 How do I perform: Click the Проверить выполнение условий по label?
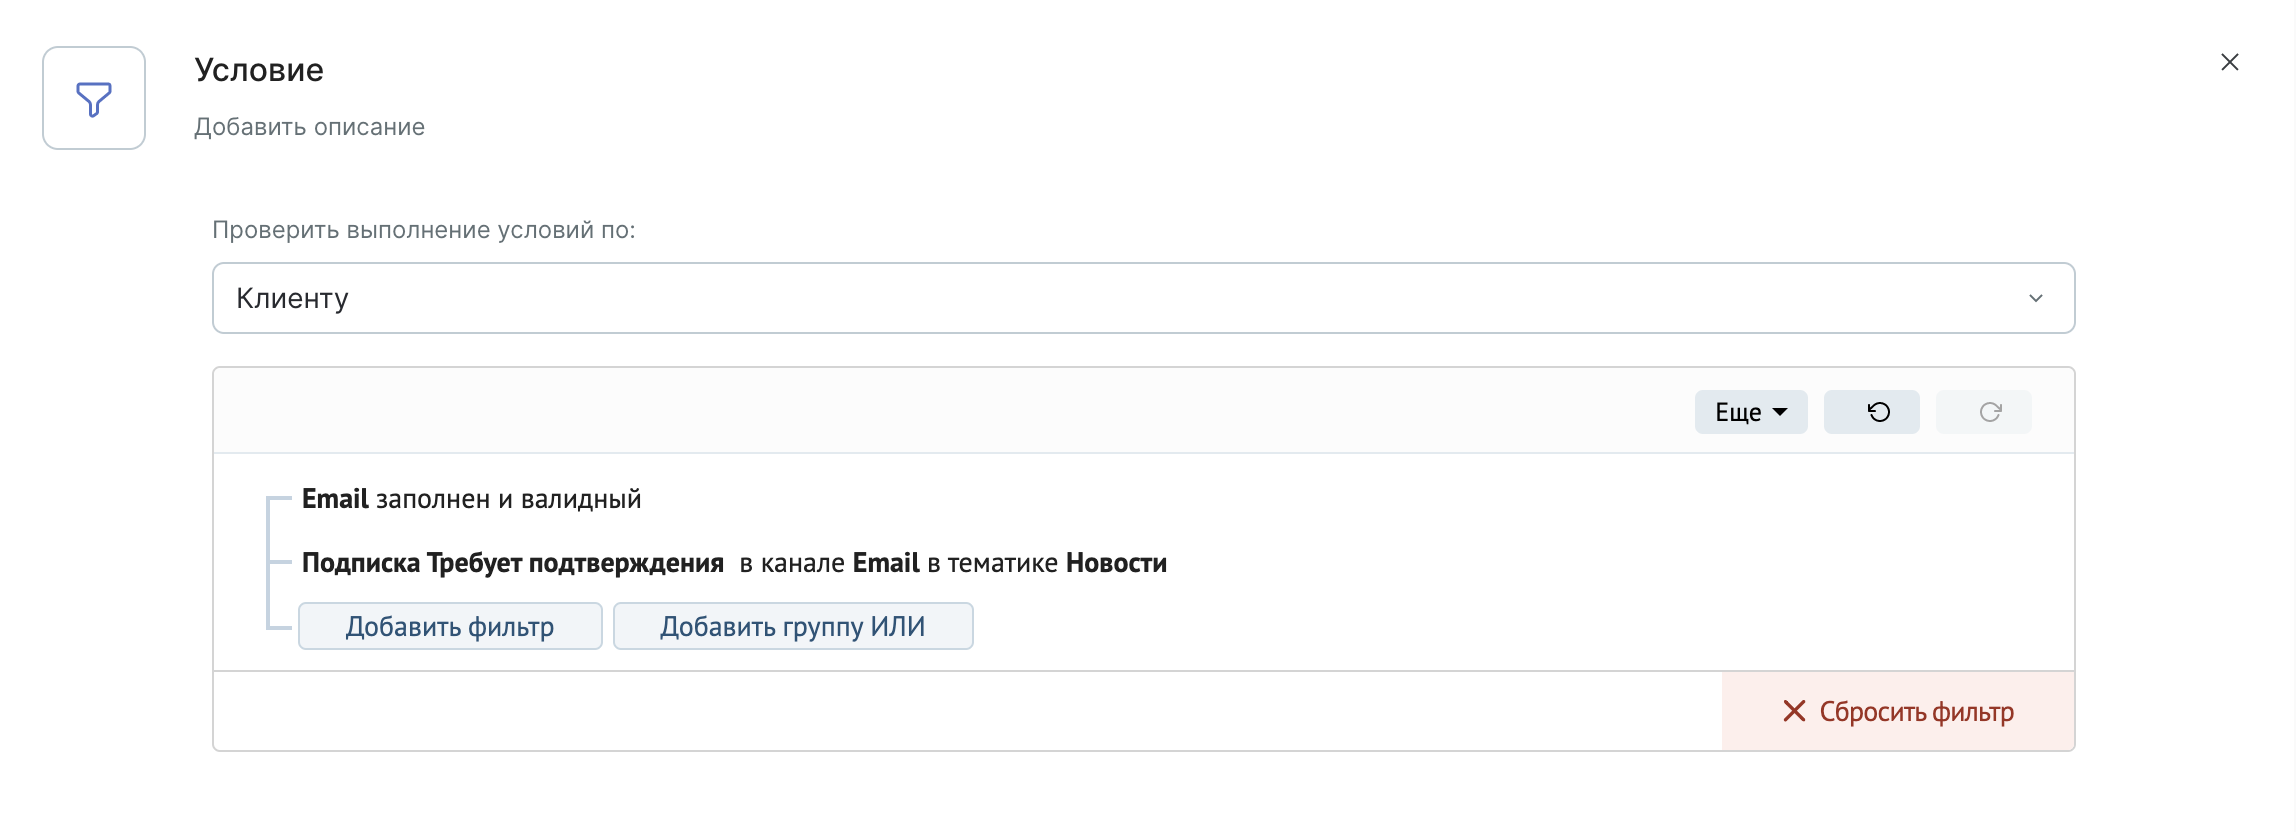[x=424, y=230]
